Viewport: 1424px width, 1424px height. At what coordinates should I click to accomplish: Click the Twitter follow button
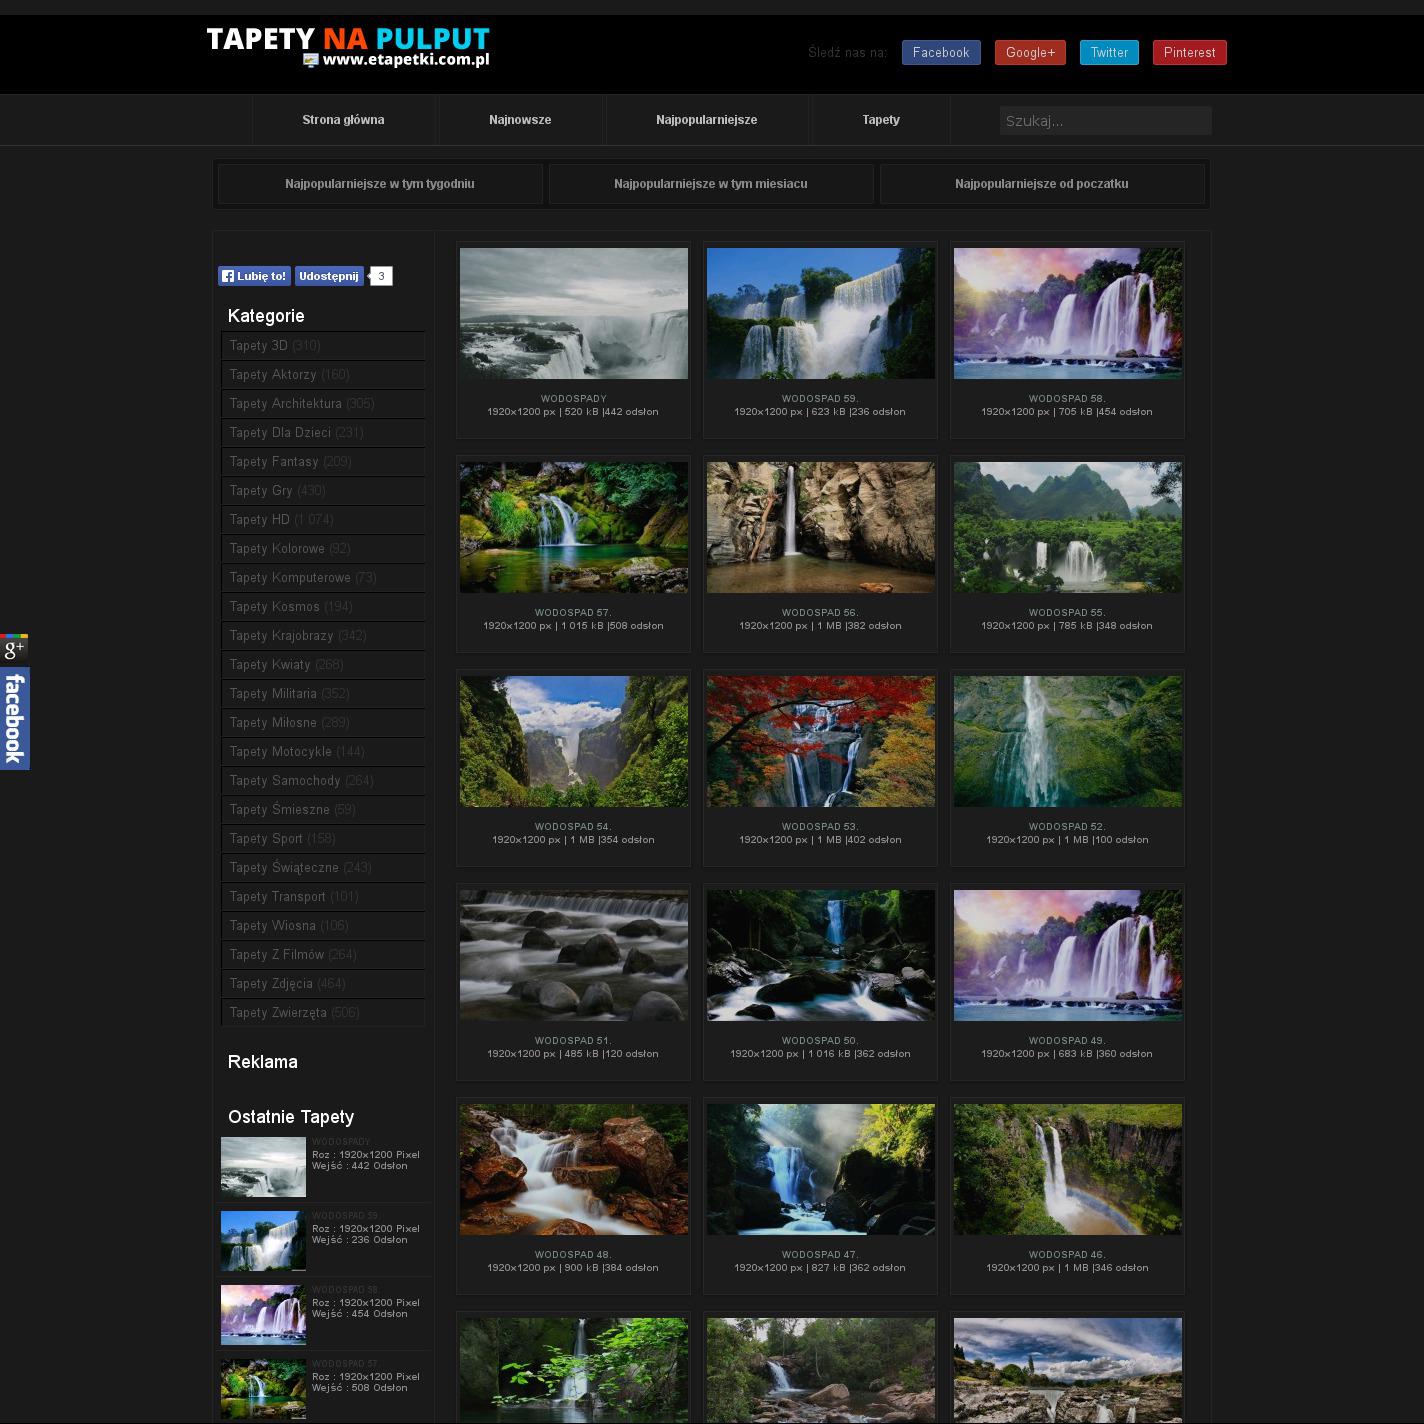coord(1108,53)
